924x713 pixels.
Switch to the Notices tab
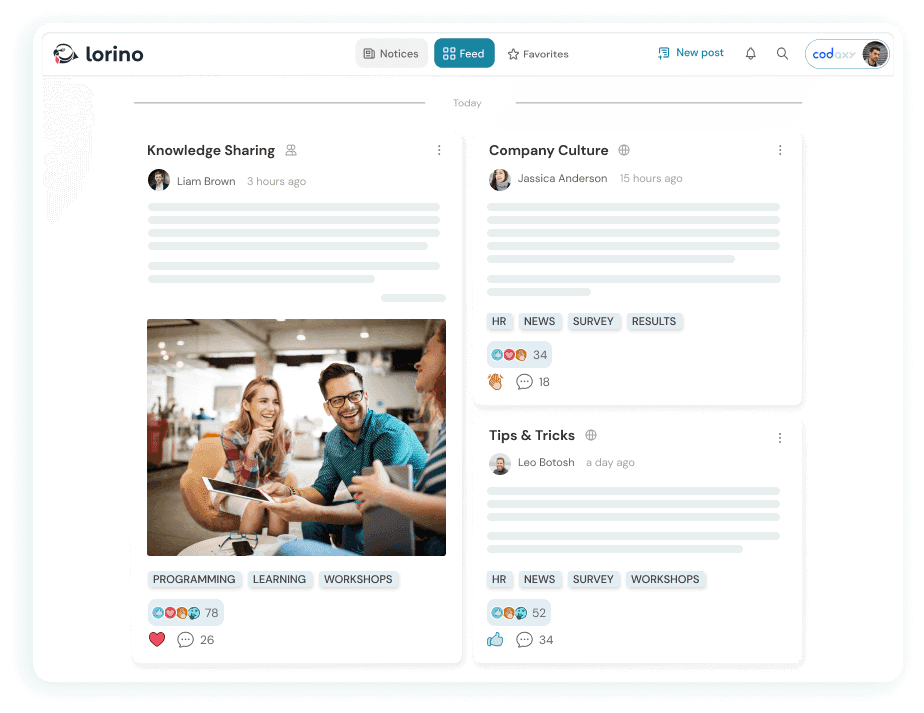point(391,53)
